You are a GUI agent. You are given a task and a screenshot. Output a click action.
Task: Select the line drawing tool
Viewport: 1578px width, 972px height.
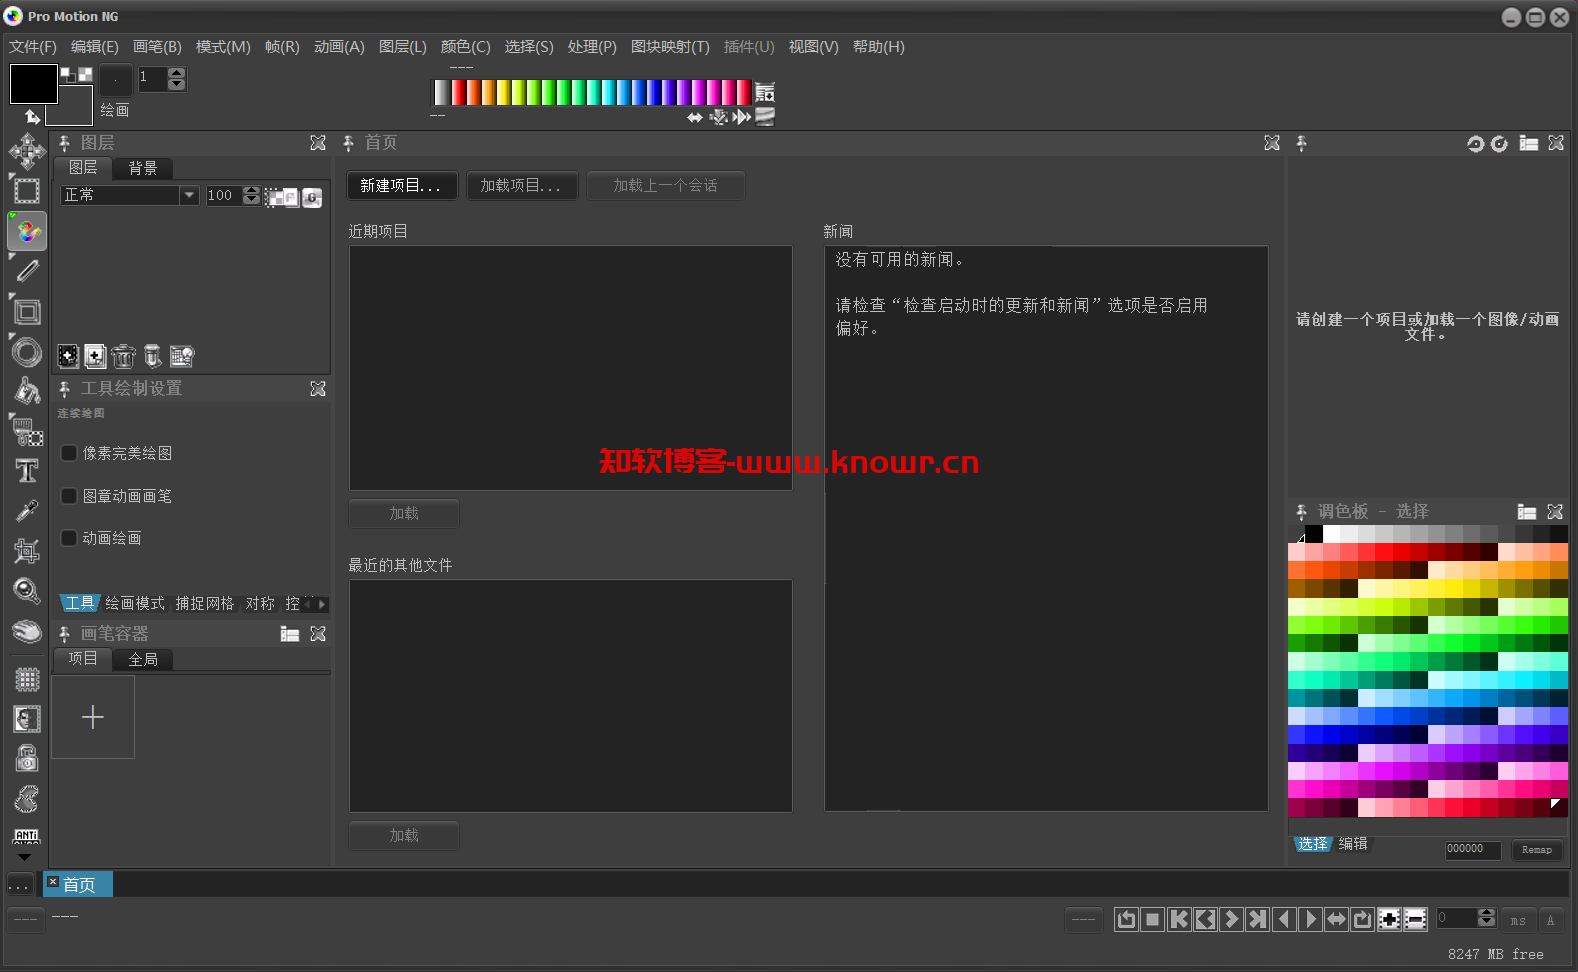pyautogui.click(x=27, y=271)
